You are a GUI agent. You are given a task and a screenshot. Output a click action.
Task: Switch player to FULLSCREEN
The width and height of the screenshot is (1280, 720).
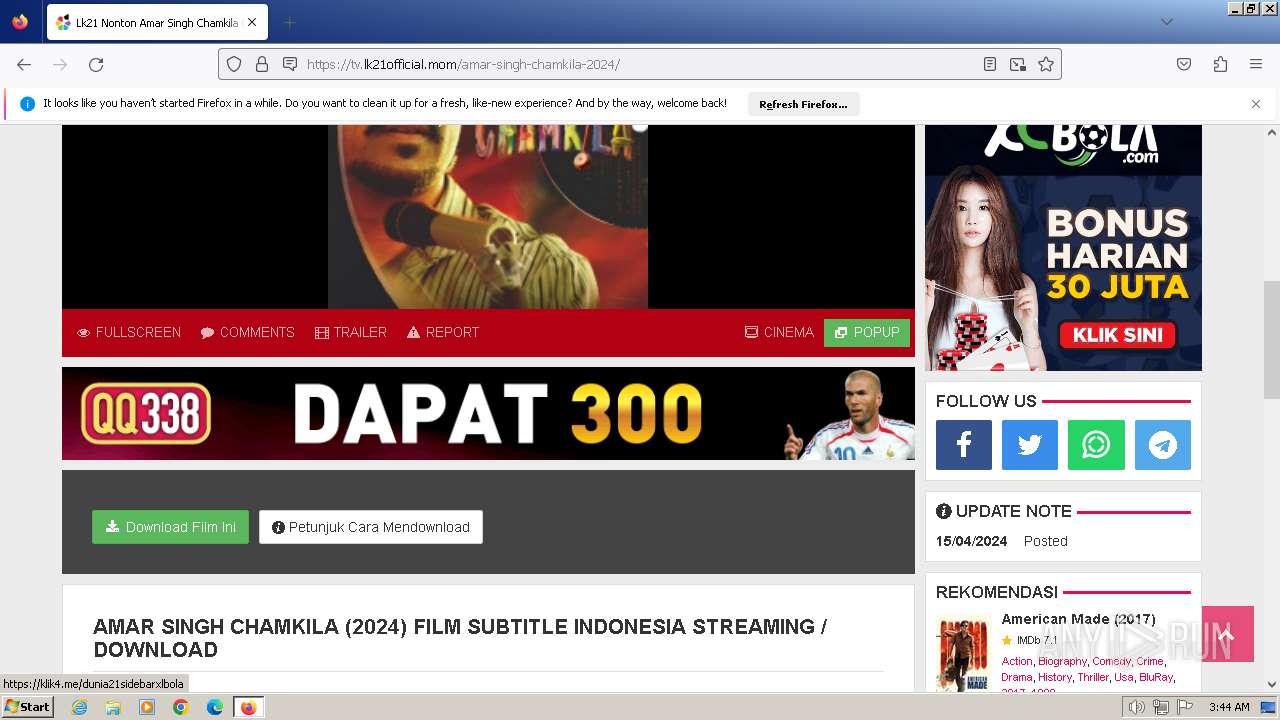point(129,332)
